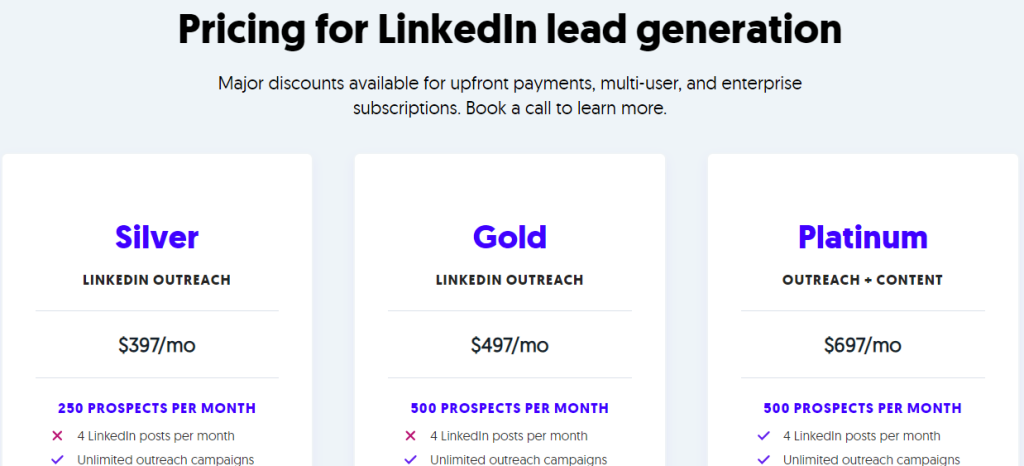The width and height of the screenshot is (1024, 466).
Task: Click Platinum's 500 Prospects Per Month label
Action: (x=862, y=408)
